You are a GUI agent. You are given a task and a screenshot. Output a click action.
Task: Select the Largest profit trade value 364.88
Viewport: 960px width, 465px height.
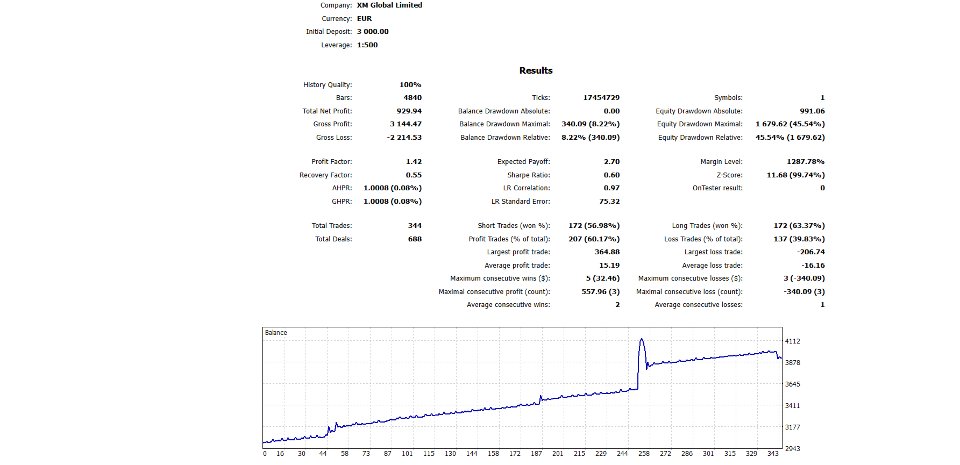pyautogui.click(x=607, y=252)
